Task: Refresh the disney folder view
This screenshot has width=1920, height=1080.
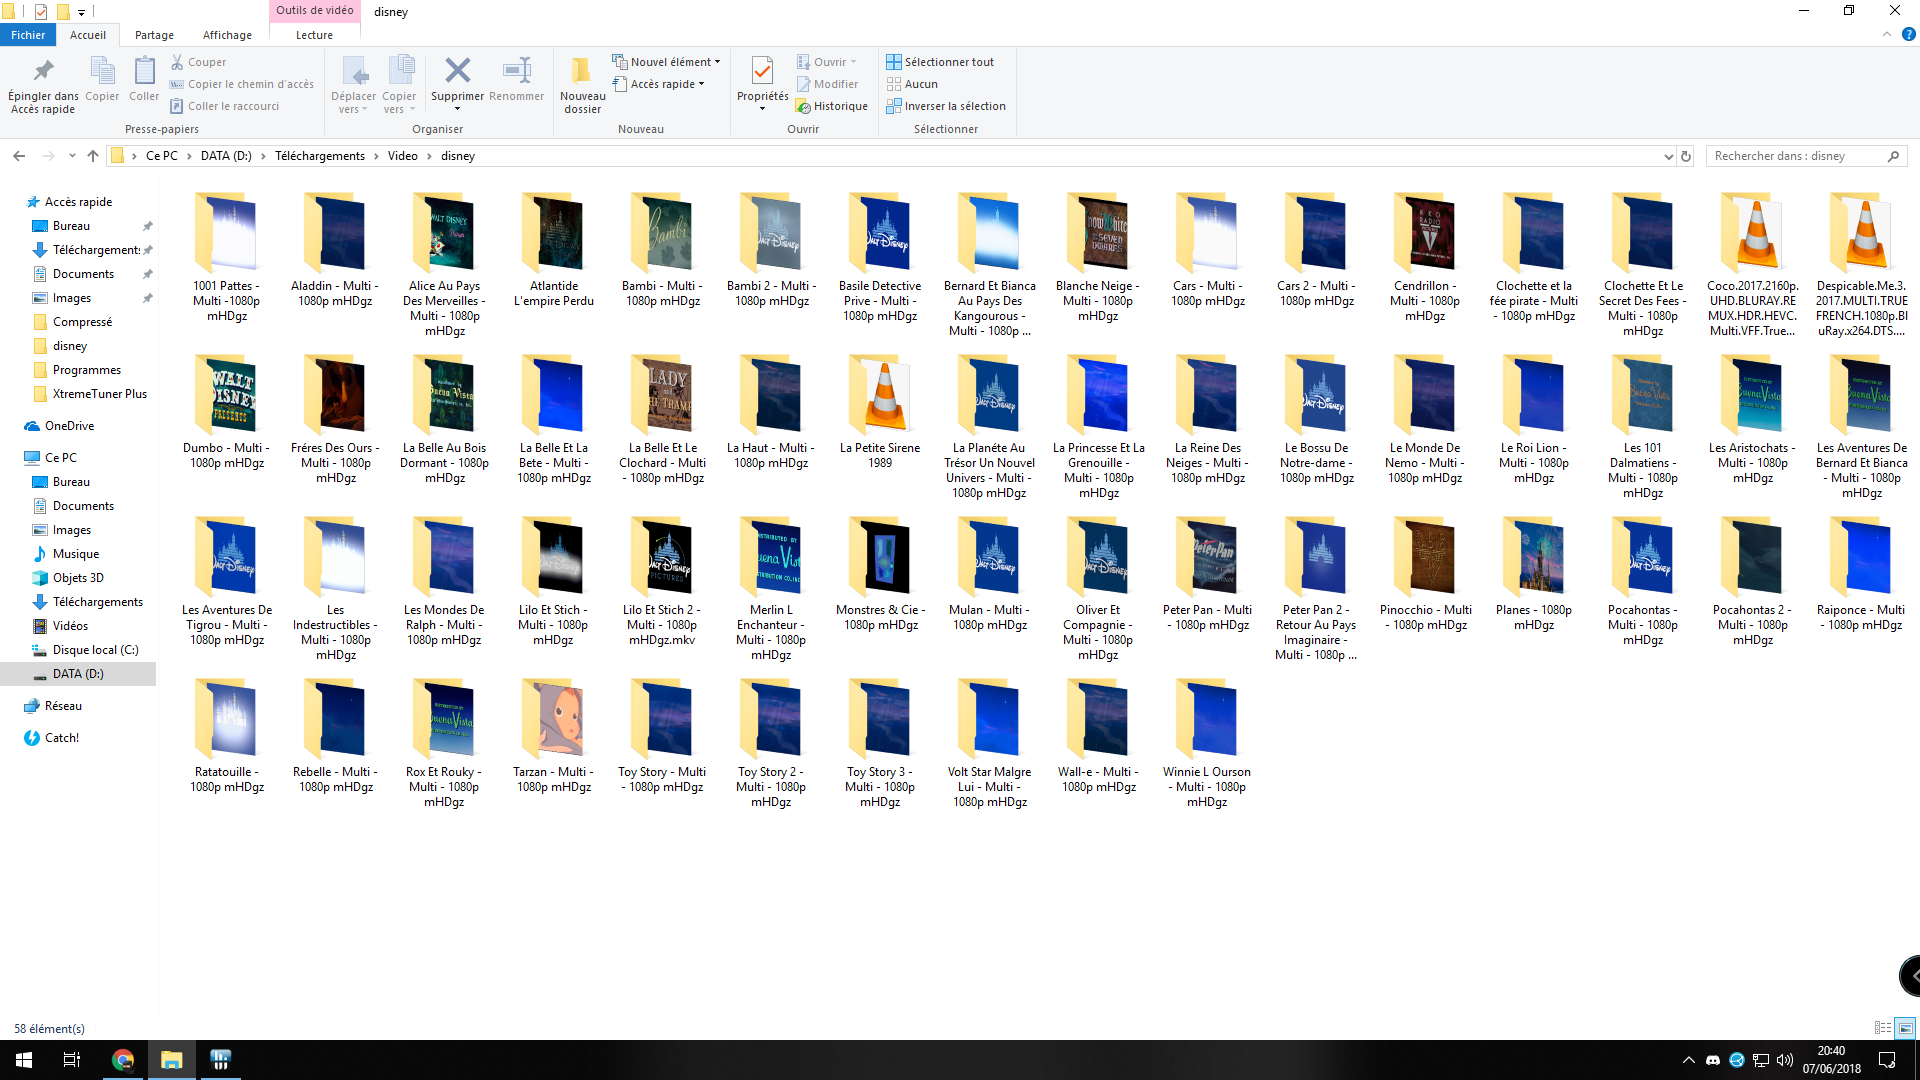Action: pos(1686,156)
